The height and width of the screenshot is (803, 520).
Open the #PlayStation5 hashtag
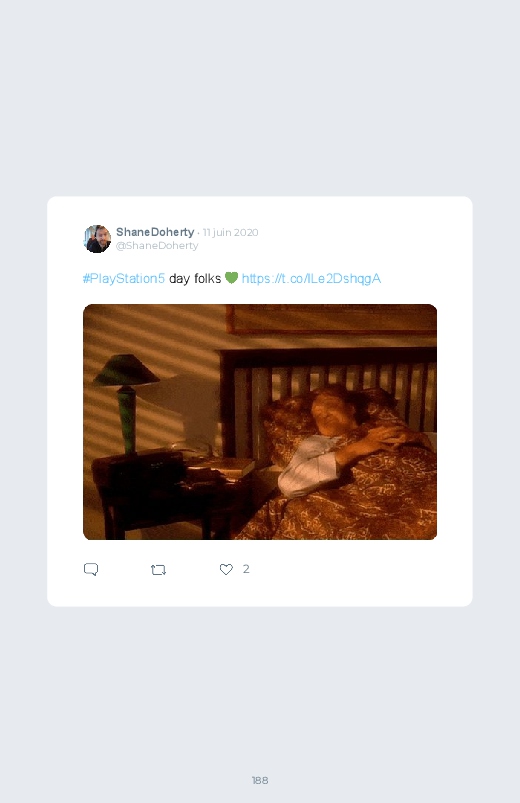pos(123,279)
